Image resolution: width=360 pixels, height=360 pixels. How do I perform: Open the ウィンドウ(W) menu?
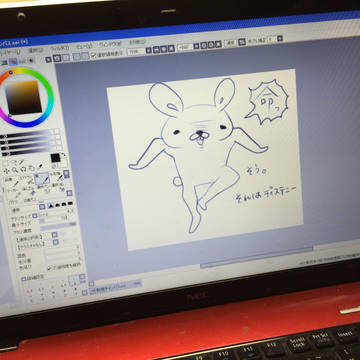coord(110,44)
